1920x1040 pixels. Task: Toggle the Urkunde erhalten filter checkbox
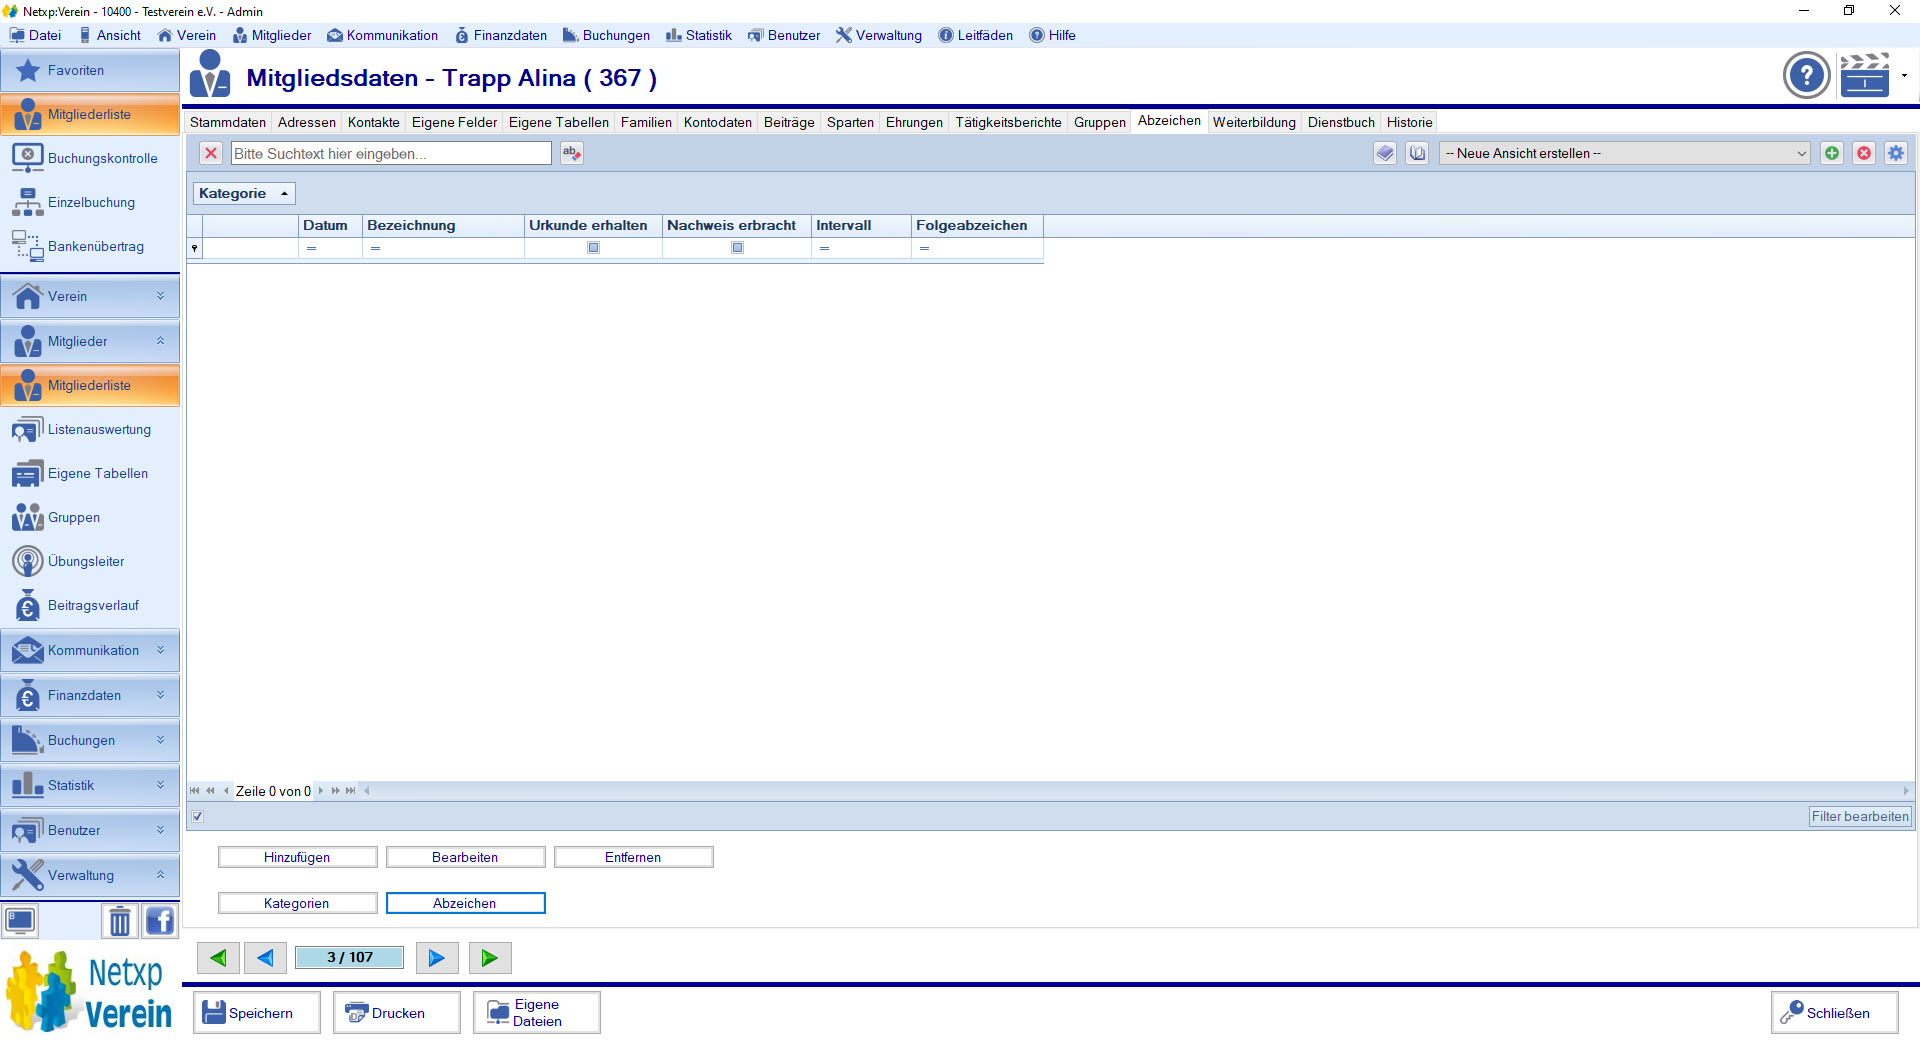[593, 248]
